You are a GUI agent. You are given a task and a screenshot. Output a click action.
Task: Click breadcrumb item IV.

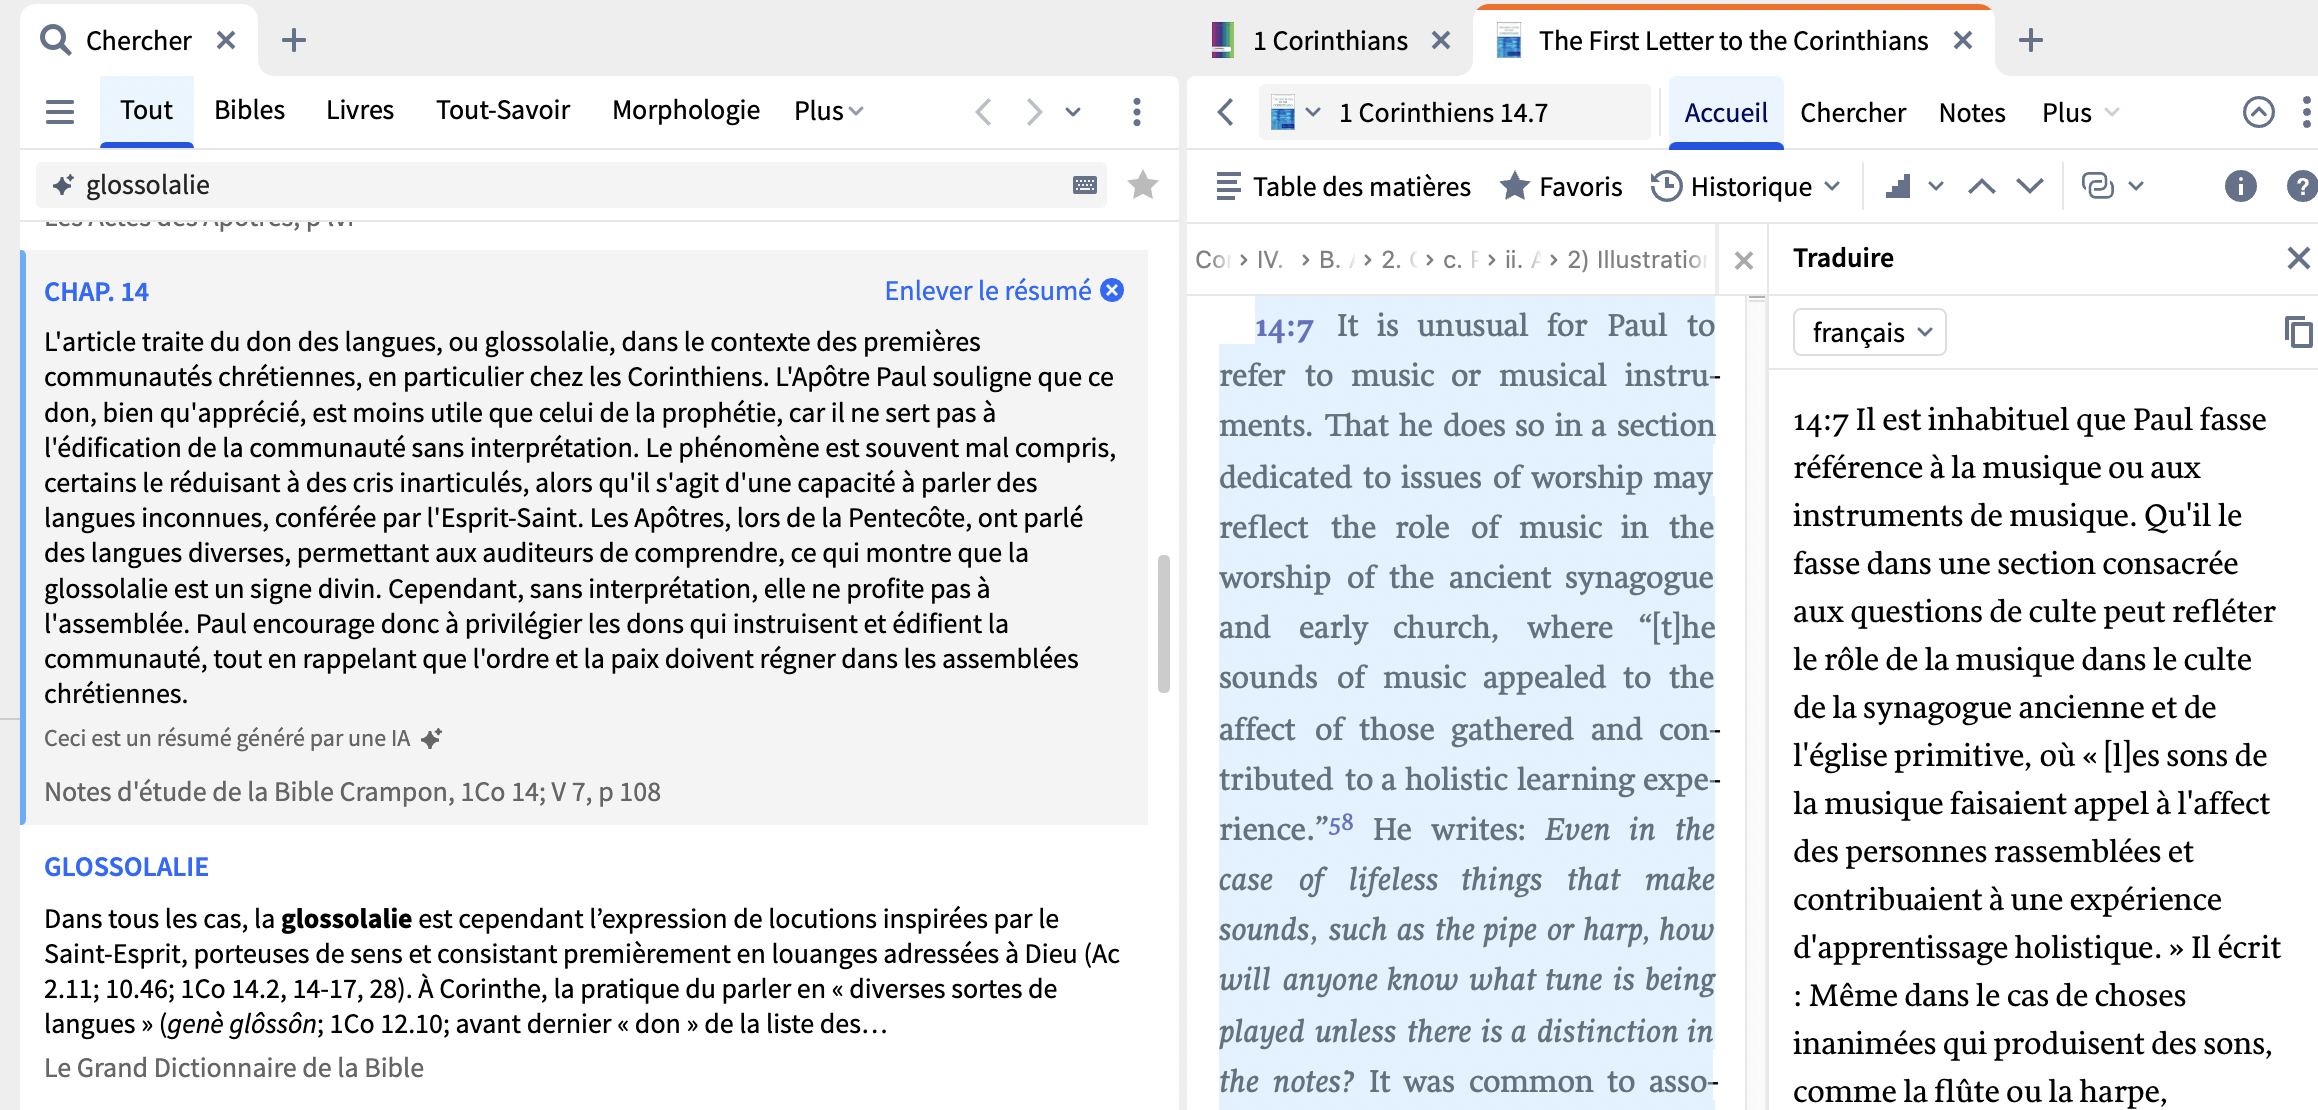tap(1269, 260)
